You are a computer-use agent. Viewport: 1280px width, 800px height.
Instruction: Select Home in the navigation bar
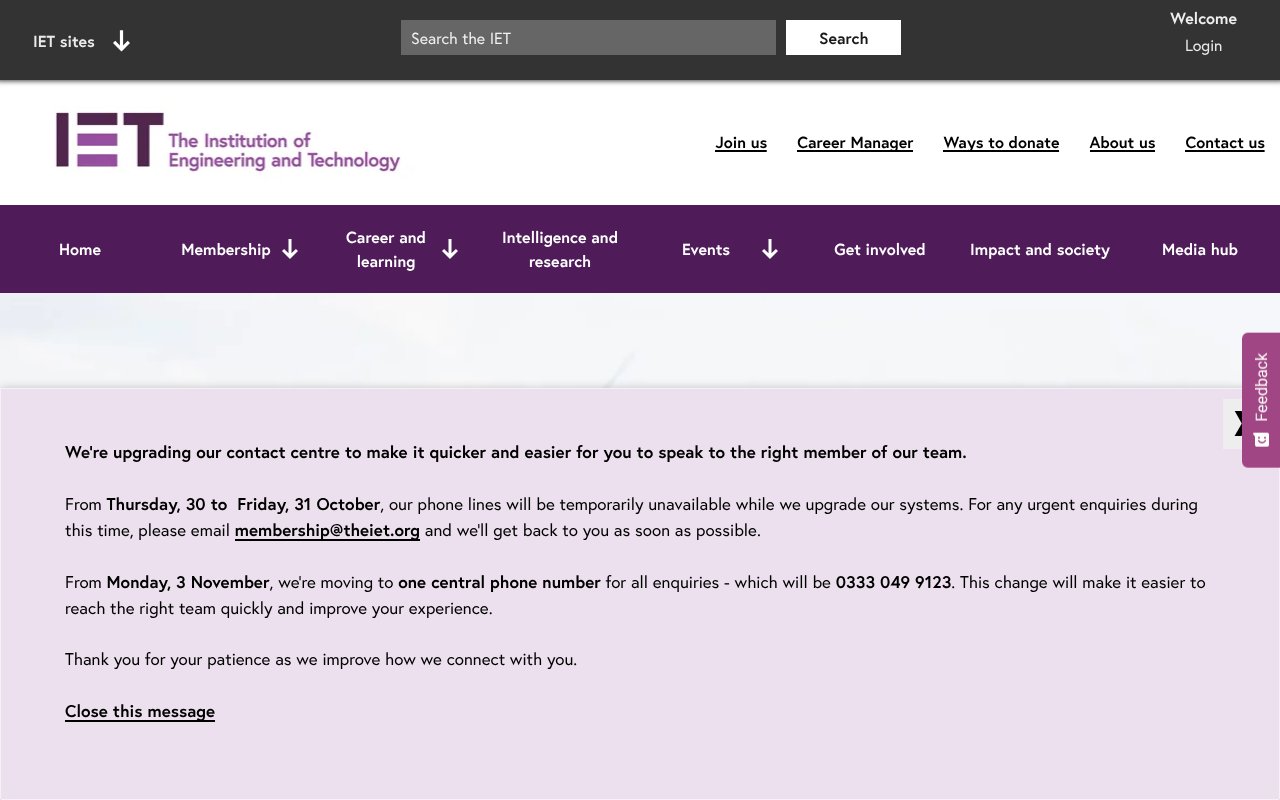(x=80, y=249)
